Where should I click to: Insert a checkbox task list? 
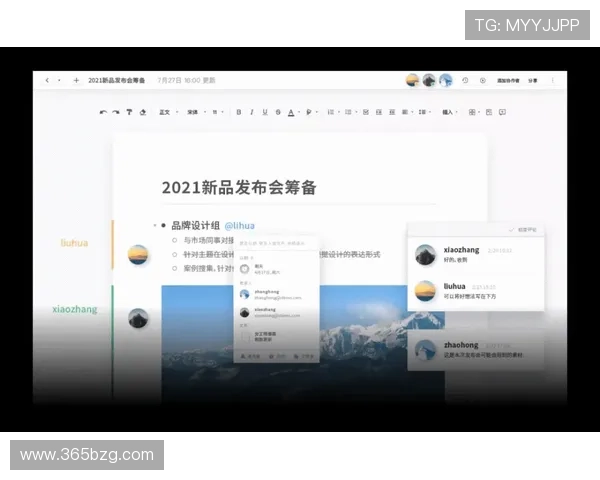366,112
